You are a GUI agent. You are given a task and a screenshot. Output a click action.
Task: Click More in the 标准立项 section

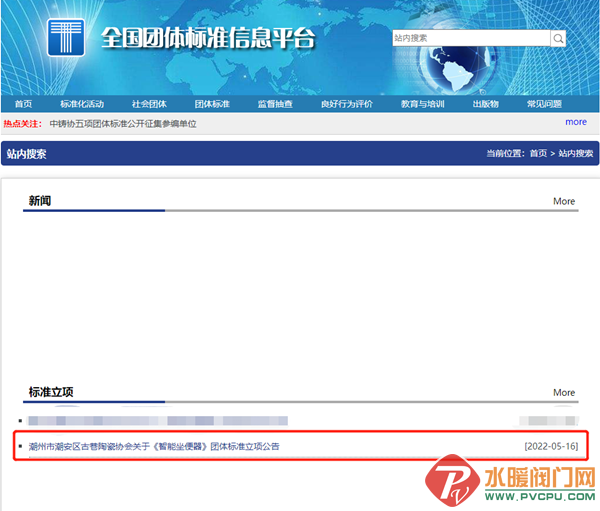coord(564,393)
